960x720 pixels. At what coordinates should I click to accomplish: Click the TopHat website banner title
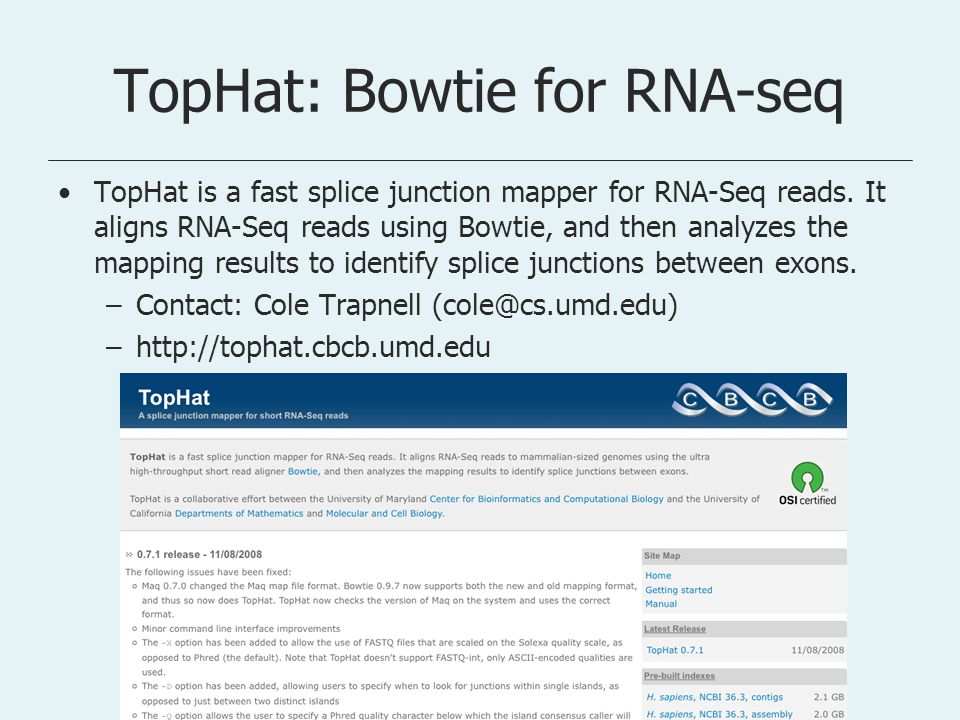click(174, 397)
